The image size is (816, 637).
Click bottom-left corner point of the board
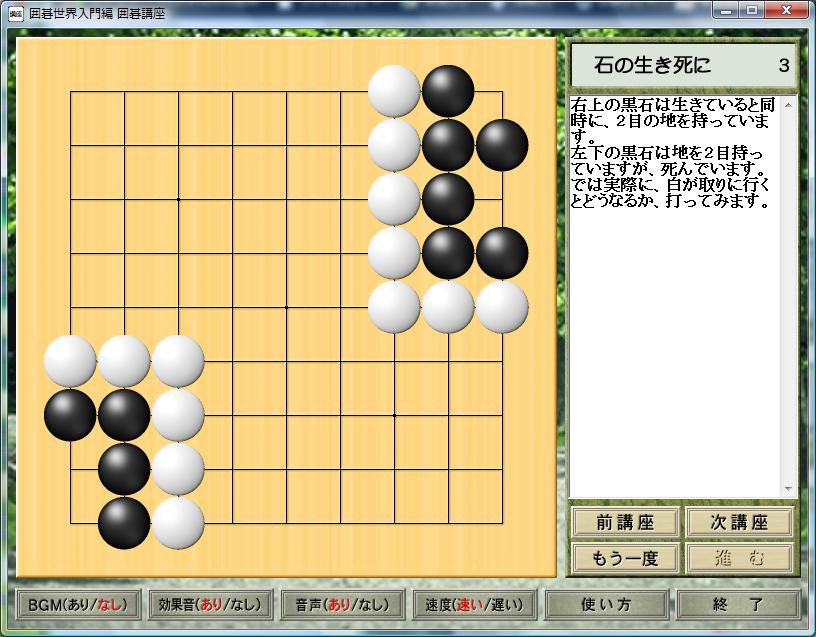click(x=70, y=523)
